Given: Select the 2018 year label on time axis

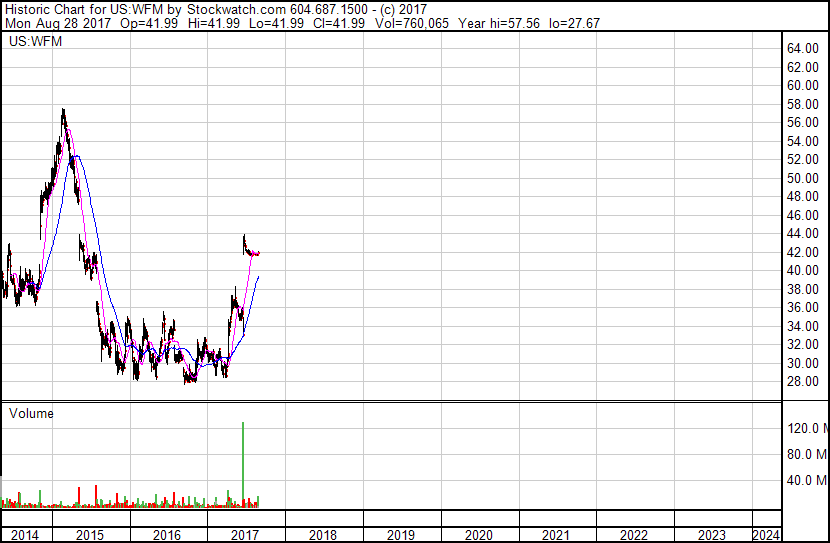Looking at the screenshot, I should (x=323, y=535).
